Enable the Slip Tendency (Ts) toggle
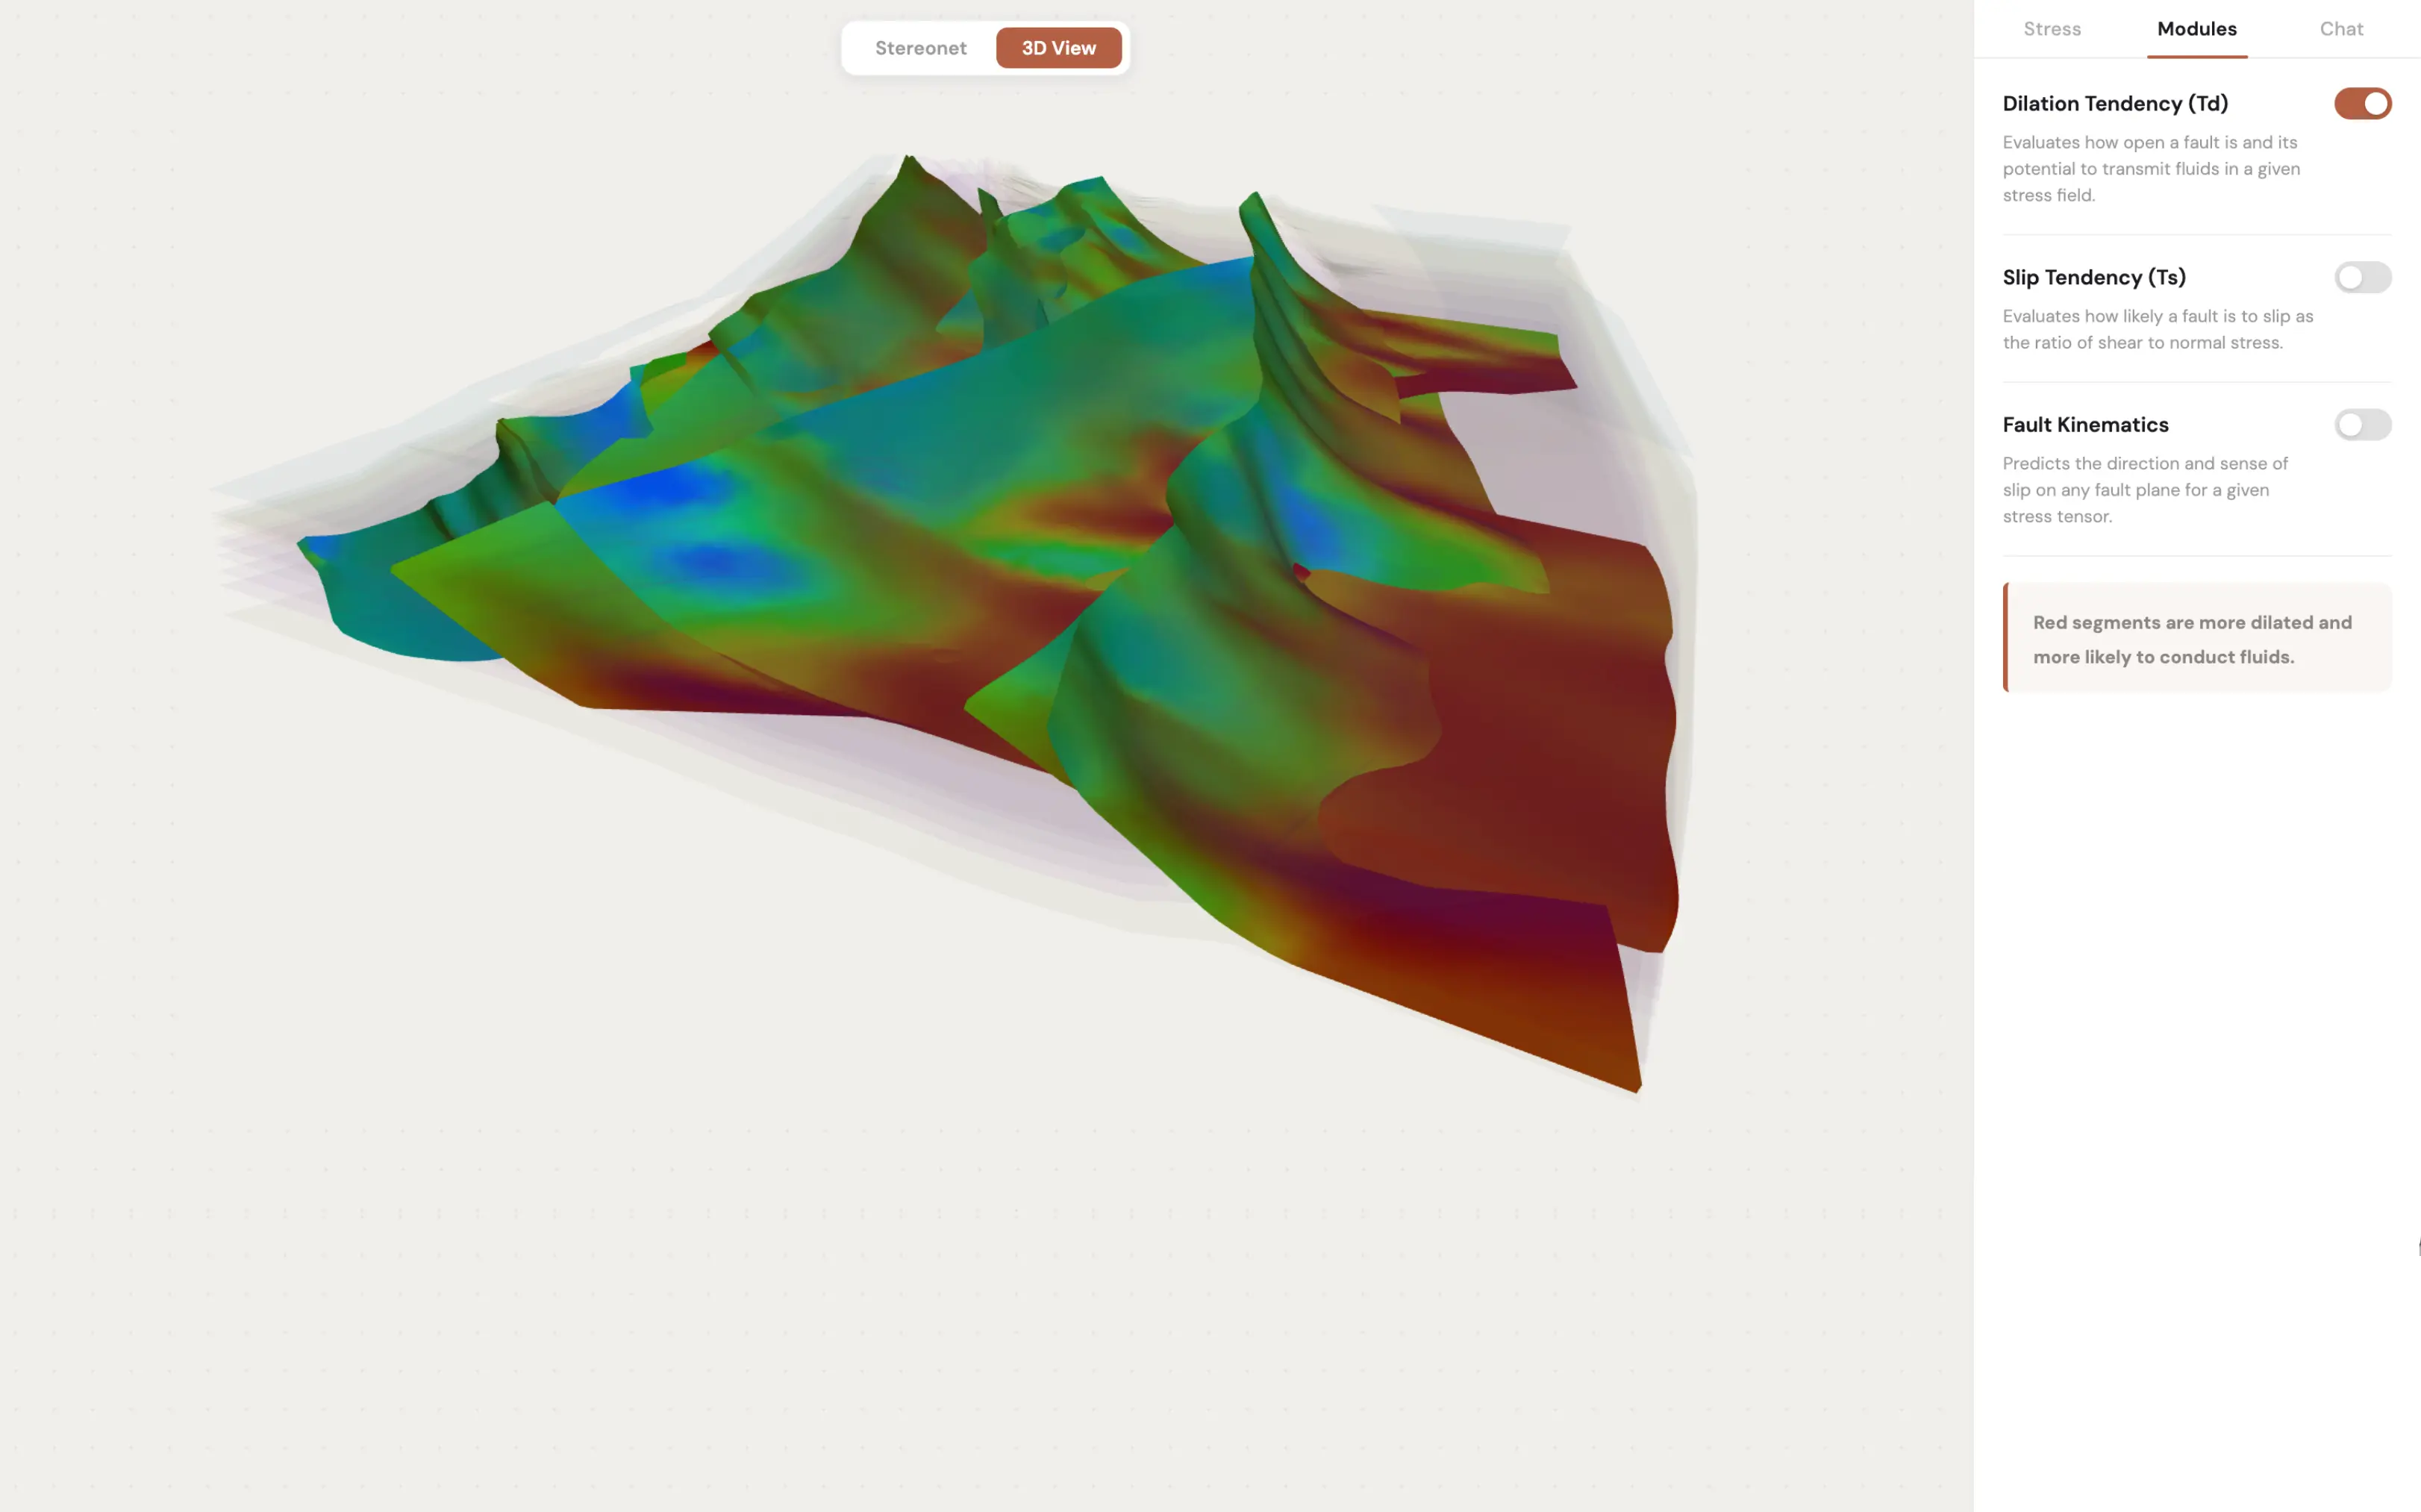Screen dimensions: 2421x1512 2362,277
